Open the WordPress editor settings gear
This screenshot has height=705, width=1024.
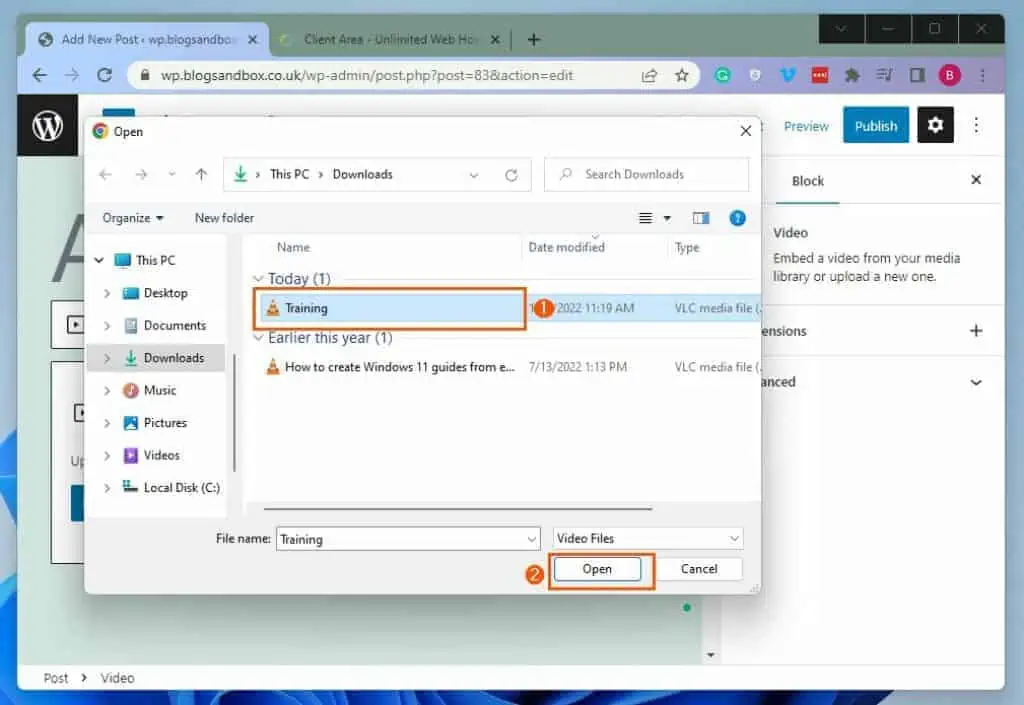[935, 124]
